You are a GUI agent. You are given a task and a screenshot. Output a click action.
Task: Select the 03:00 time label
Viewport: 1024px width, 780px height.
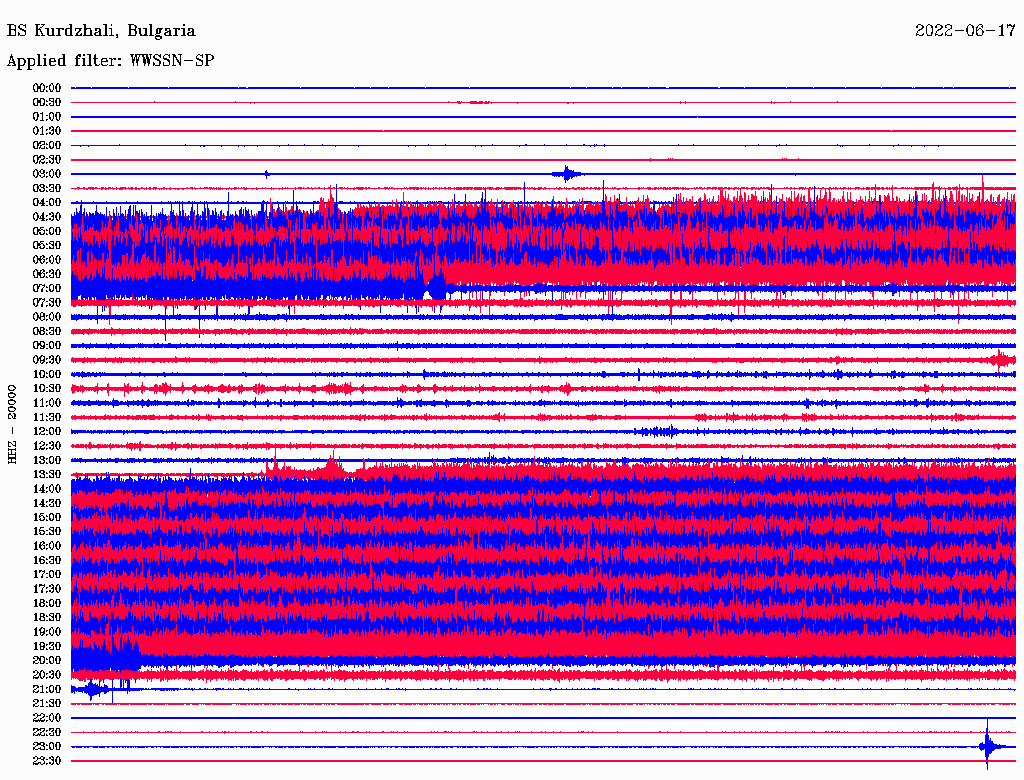[x=47, y=174]
